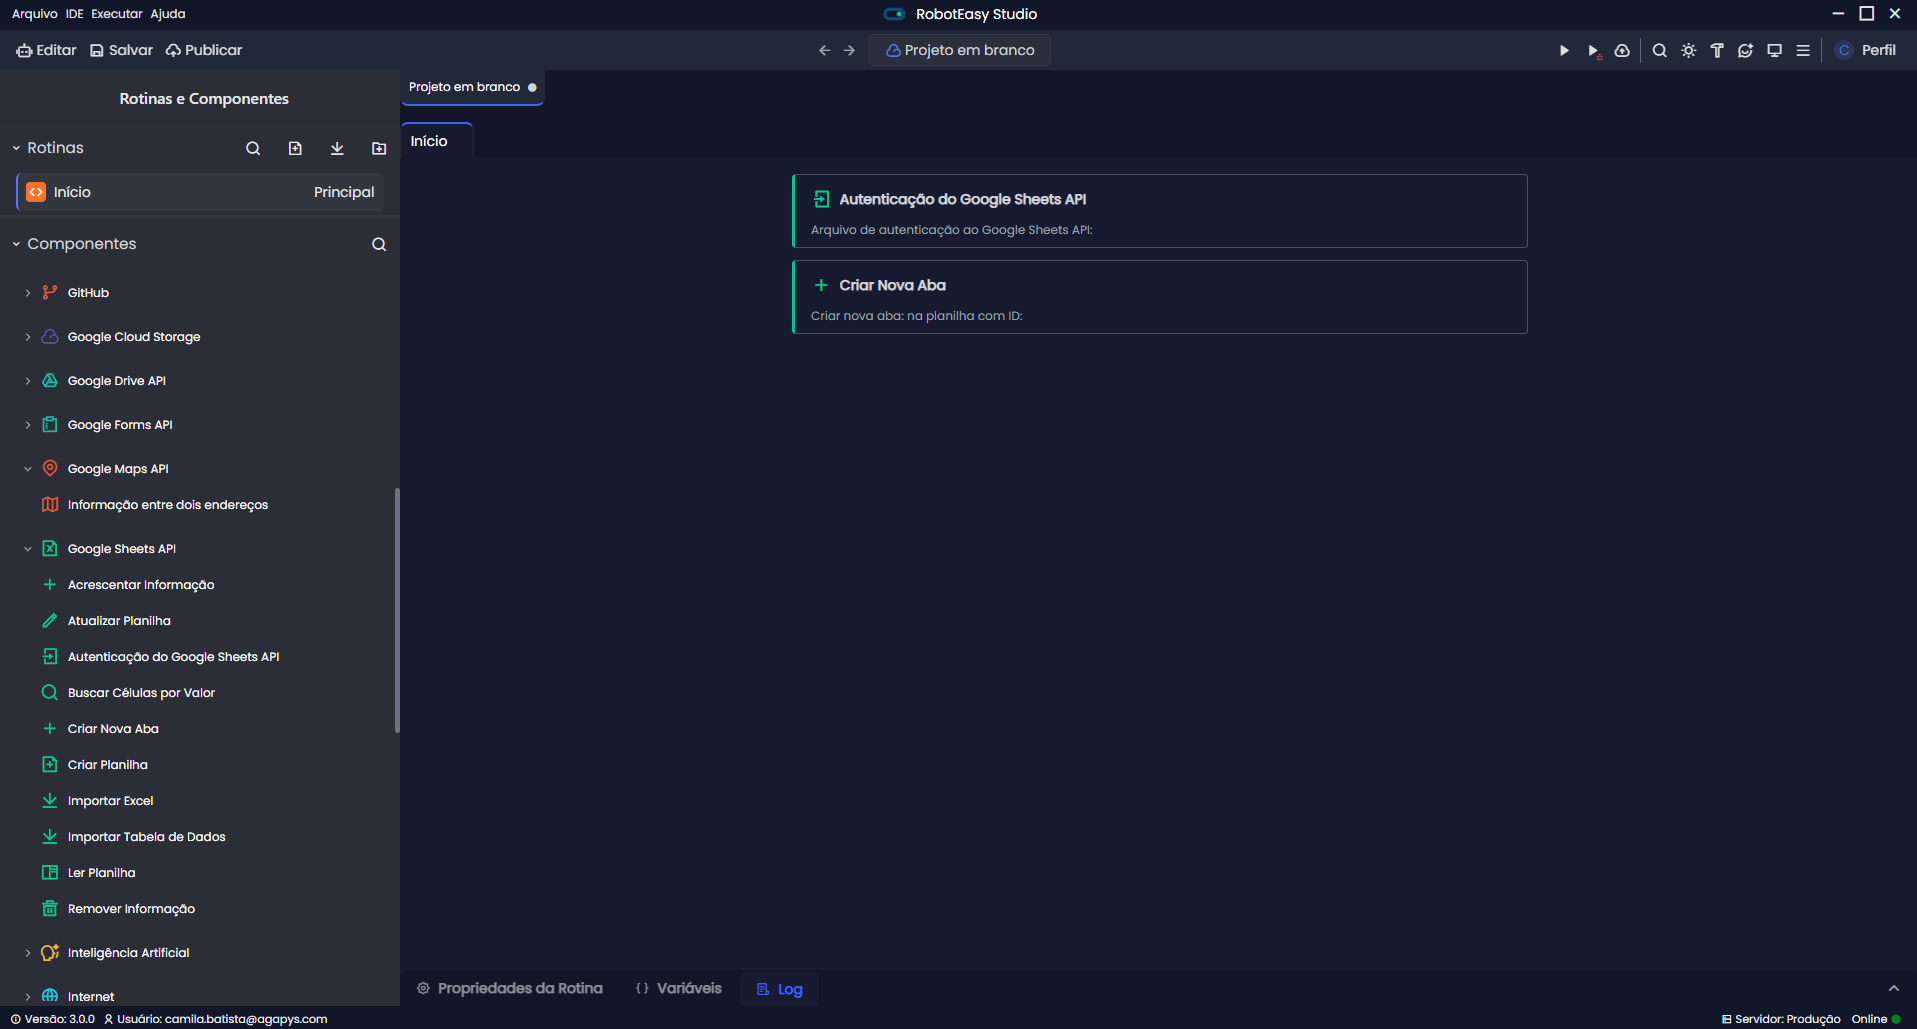
Task: Switch to the Variáveis tab
Action: [679, 988]
